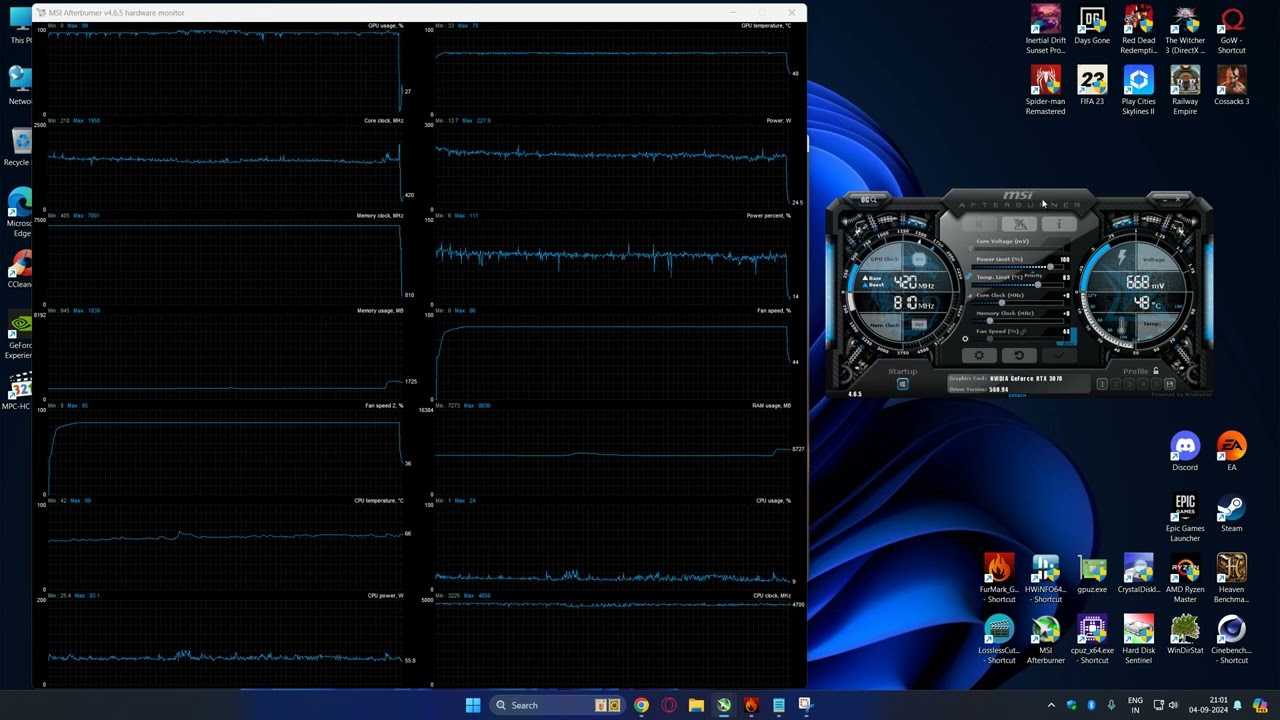Reset Afterburner settings to defaults
This screenshot has height=720, width=1280.
coord(1019,355)
